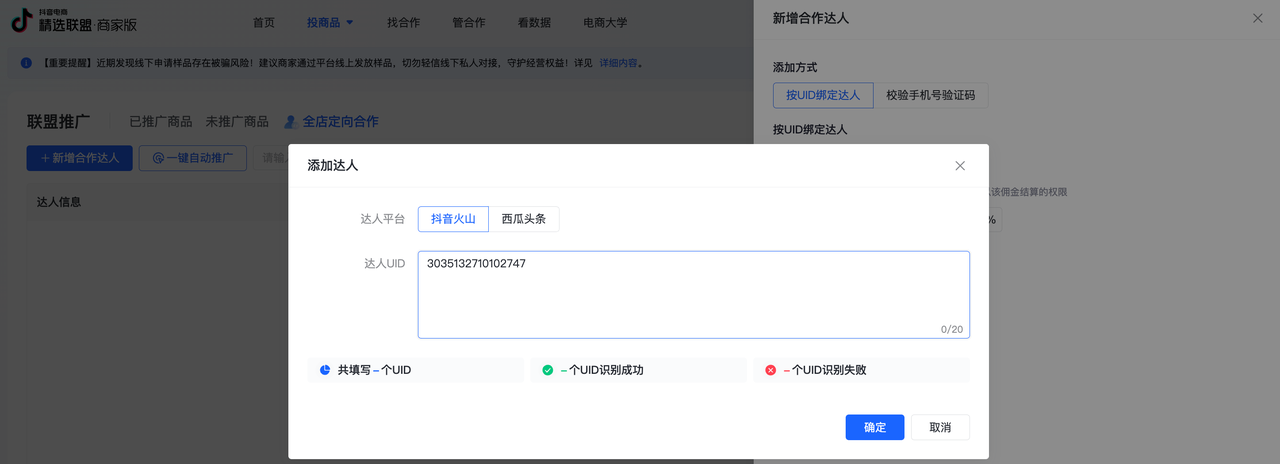The width and height of the screenshot is (1280, 464).
Task: Click the 全店定向合作 person icon
Action: (290, 122)
